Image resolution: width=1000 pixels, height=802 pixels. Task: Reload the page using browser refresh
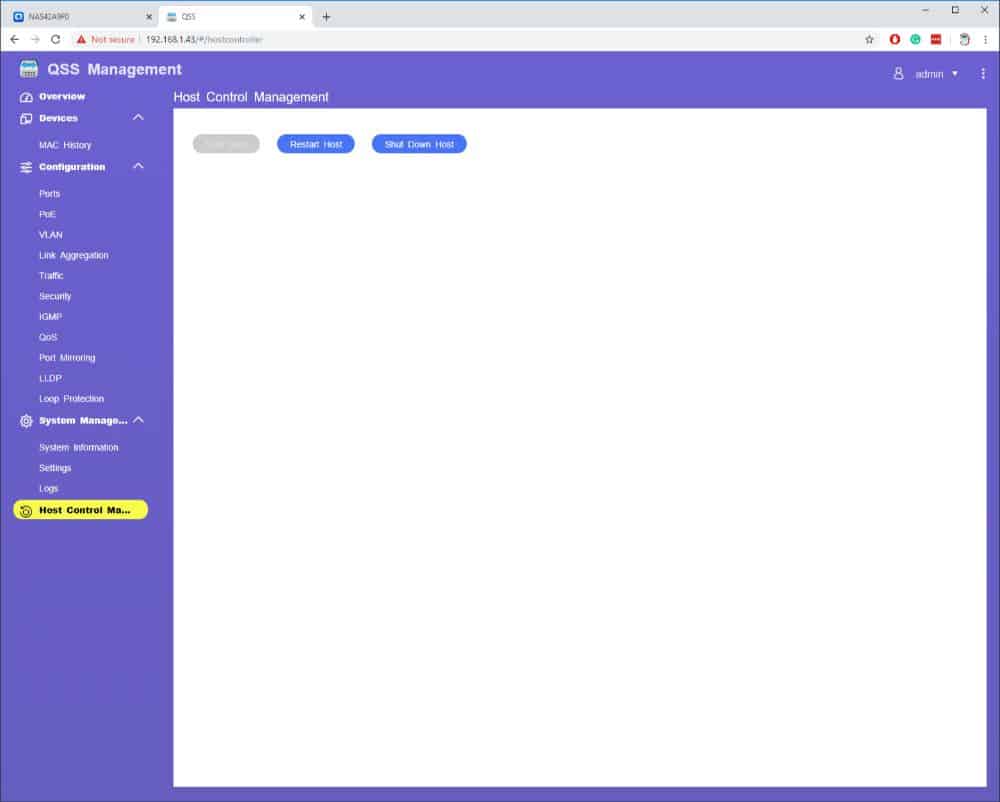coord(55,39)
